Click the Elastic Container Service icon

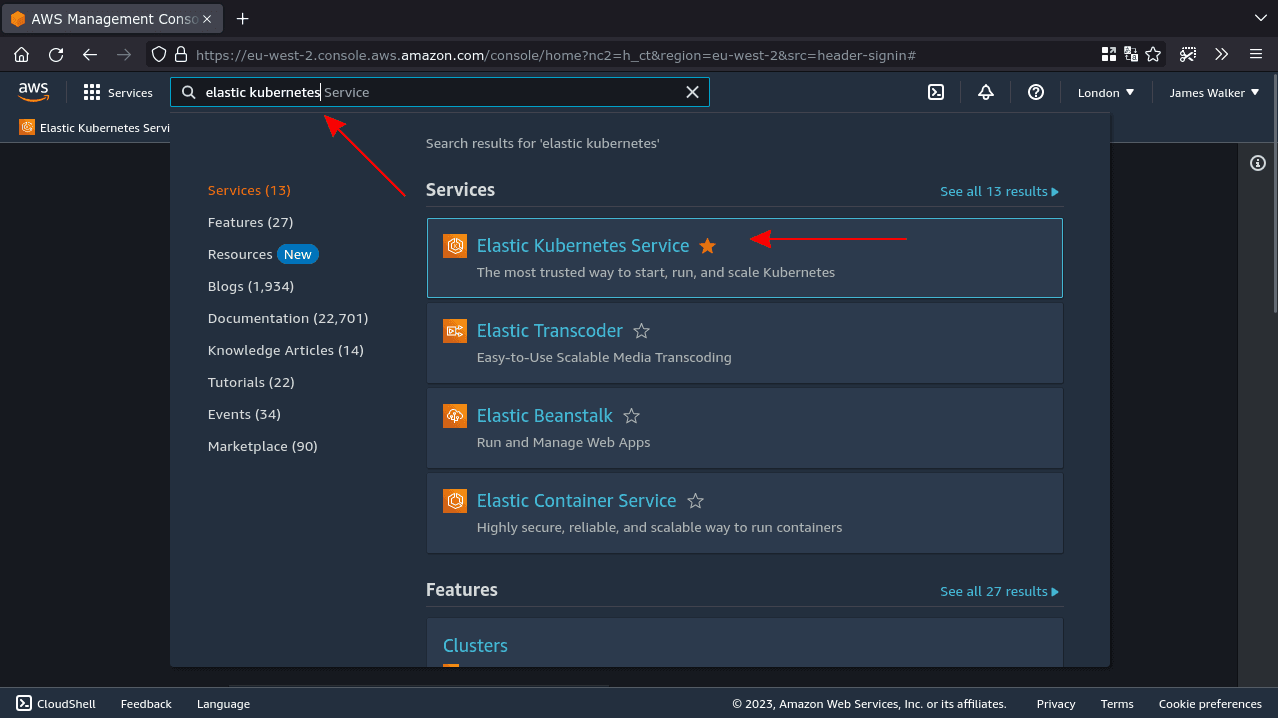click(455, 501)
